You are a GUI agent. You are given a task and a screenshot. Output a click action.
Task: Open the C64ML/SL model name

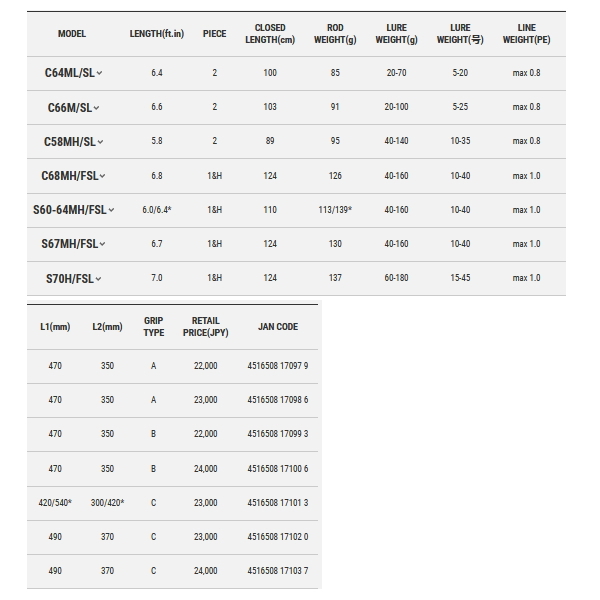point(70,73)
